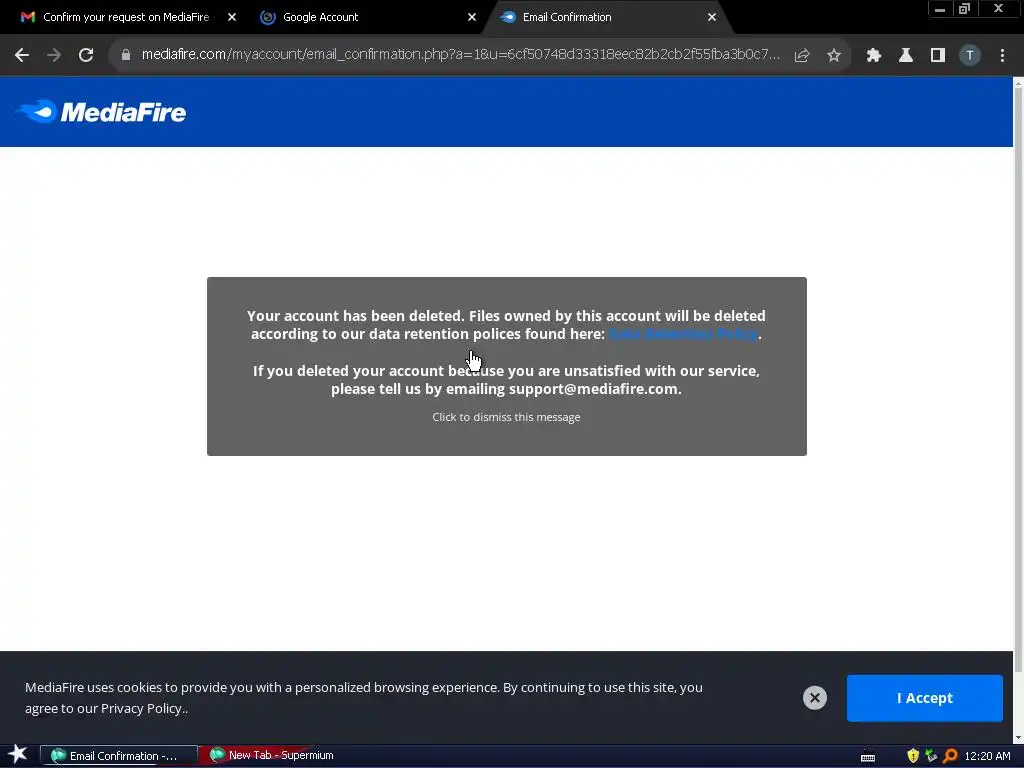The width and height of the screenshot is (1024, 768).
Task: Click the page vertical scrollbar
Action: pyautogui.click(x=1018, y=379)
